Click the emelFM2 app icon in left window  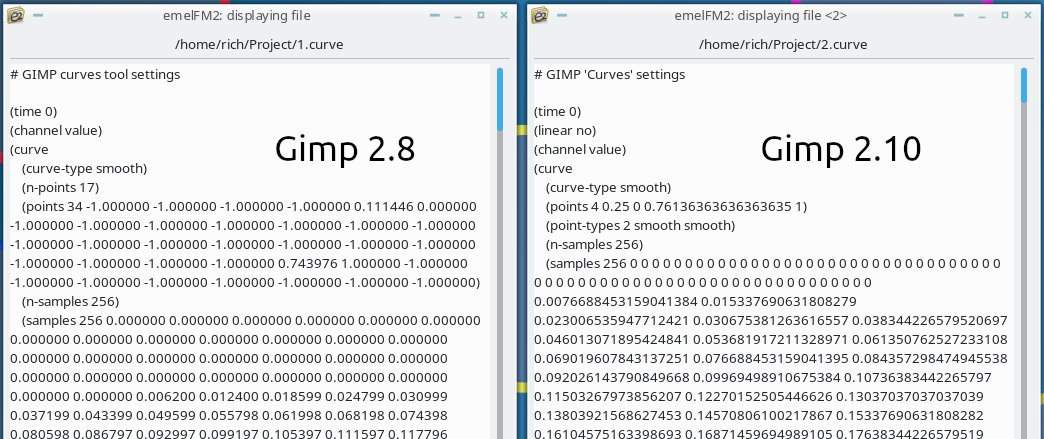[15, 15]
